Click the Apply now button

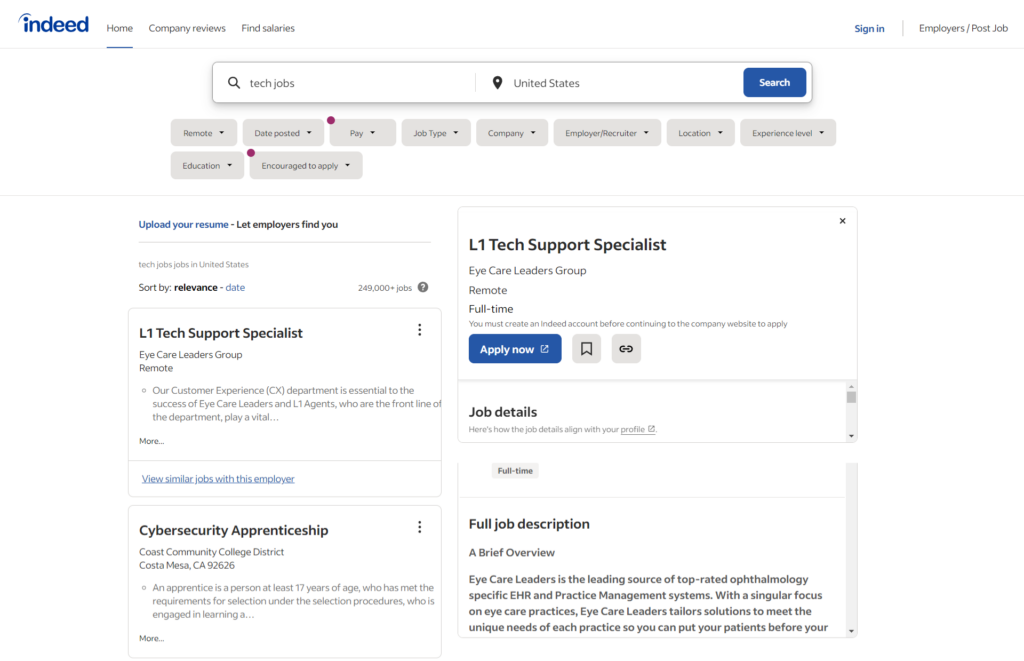pos(515,349)
